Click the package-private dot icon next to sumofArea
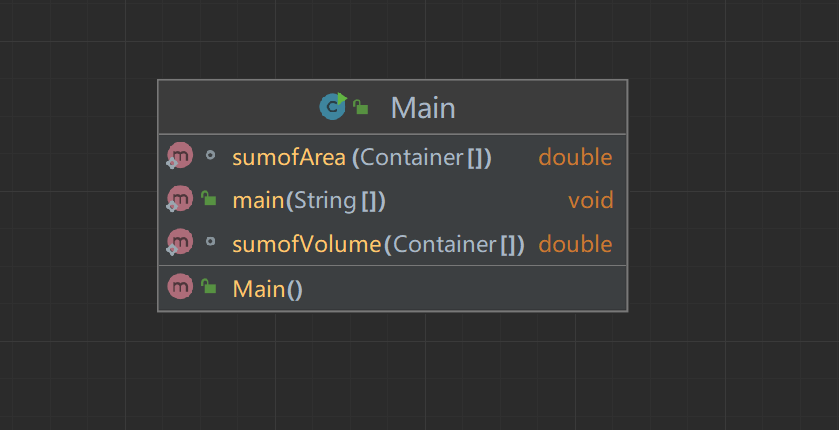The image size is (839, 430). click(x=210, y=156)
